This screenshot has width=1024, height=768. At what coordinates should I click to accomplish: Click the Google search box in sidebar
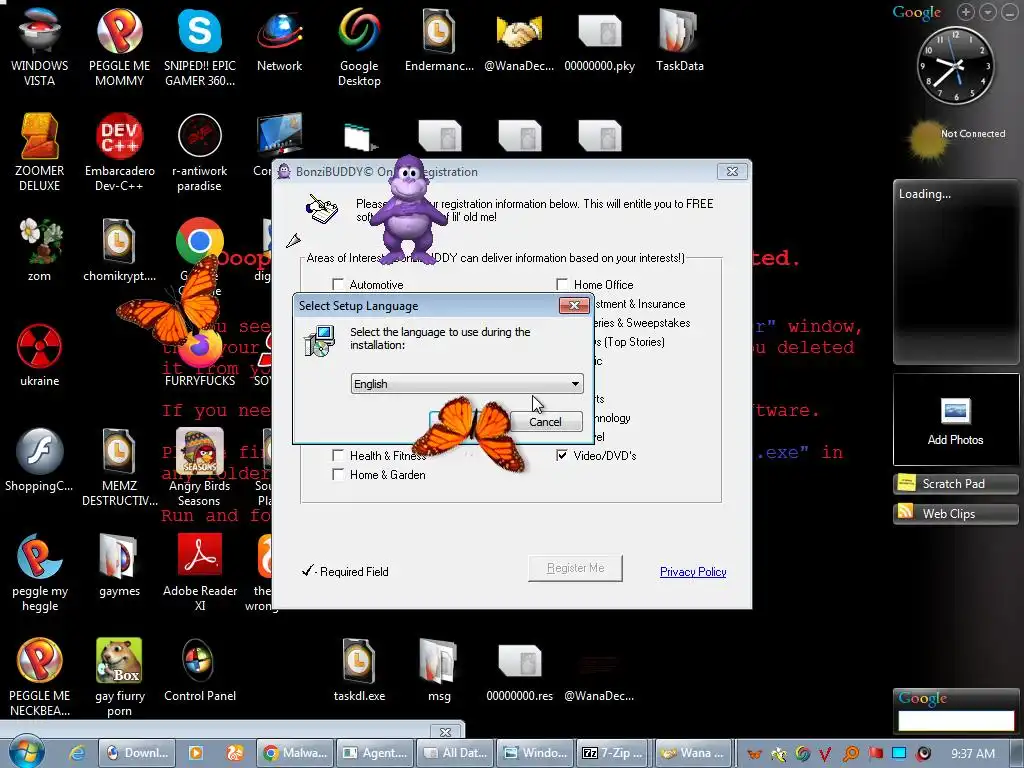956,721
